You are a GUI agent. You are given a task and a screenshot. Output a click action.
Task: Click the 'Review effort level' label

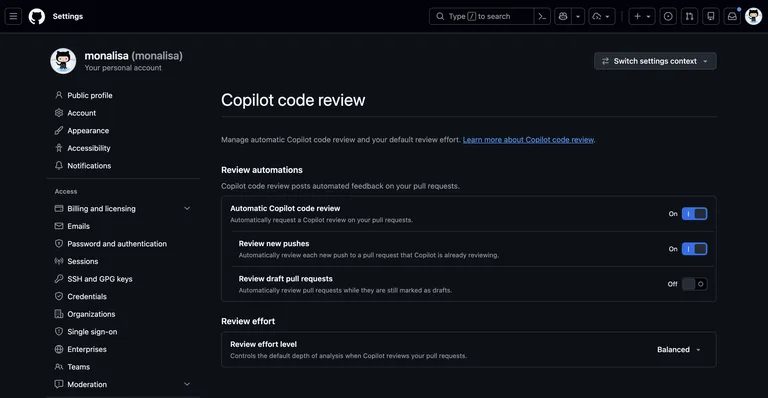point(264,344)
